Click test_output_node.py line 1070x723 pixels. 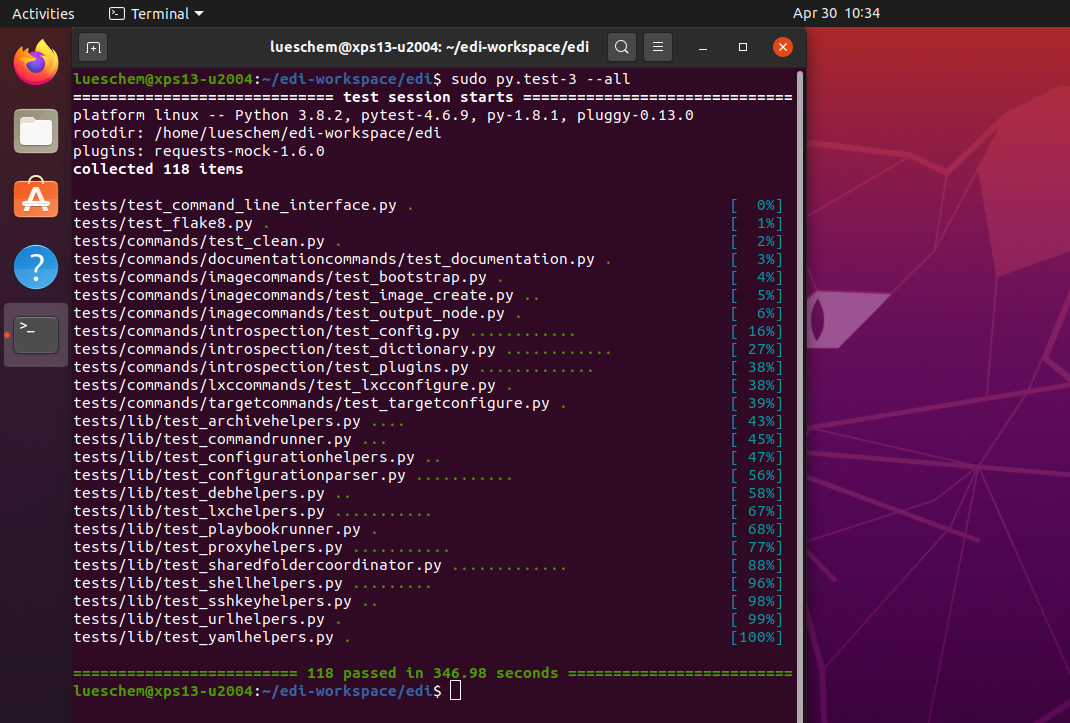427,313
